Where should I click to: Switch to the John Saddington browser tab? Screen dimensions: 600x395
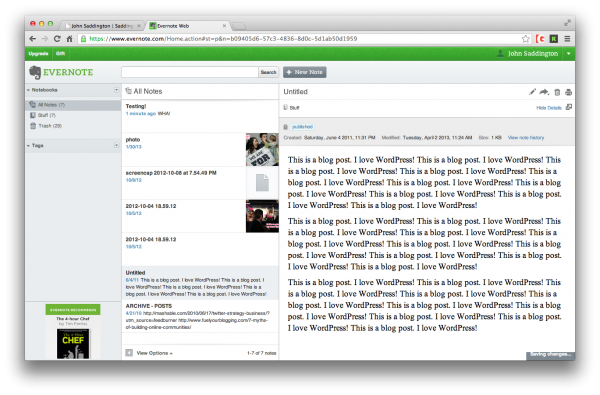[101, 26]
